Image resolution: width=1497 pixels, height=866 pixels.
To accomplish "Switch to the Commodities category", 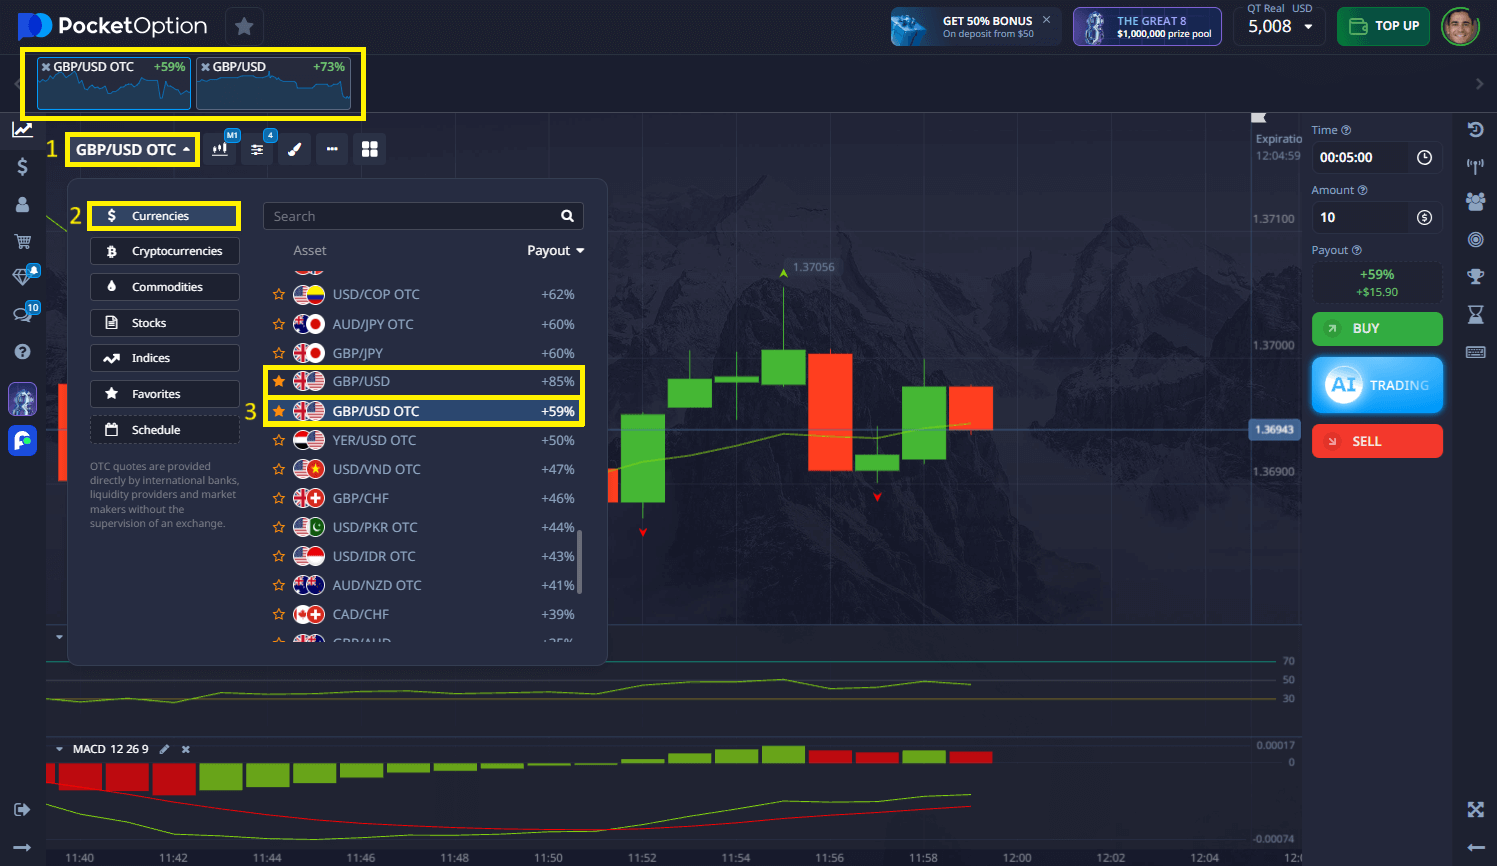I will click(165, 287).
